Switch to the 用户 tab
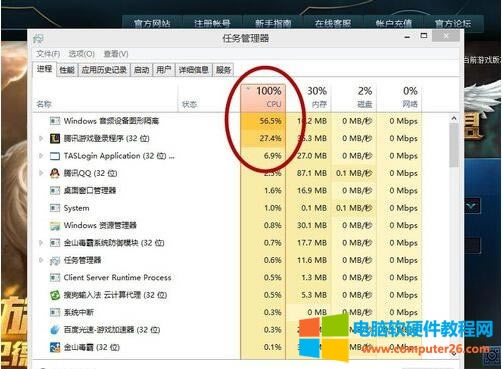This screenshot has height=369, width=503. [163, 70]
